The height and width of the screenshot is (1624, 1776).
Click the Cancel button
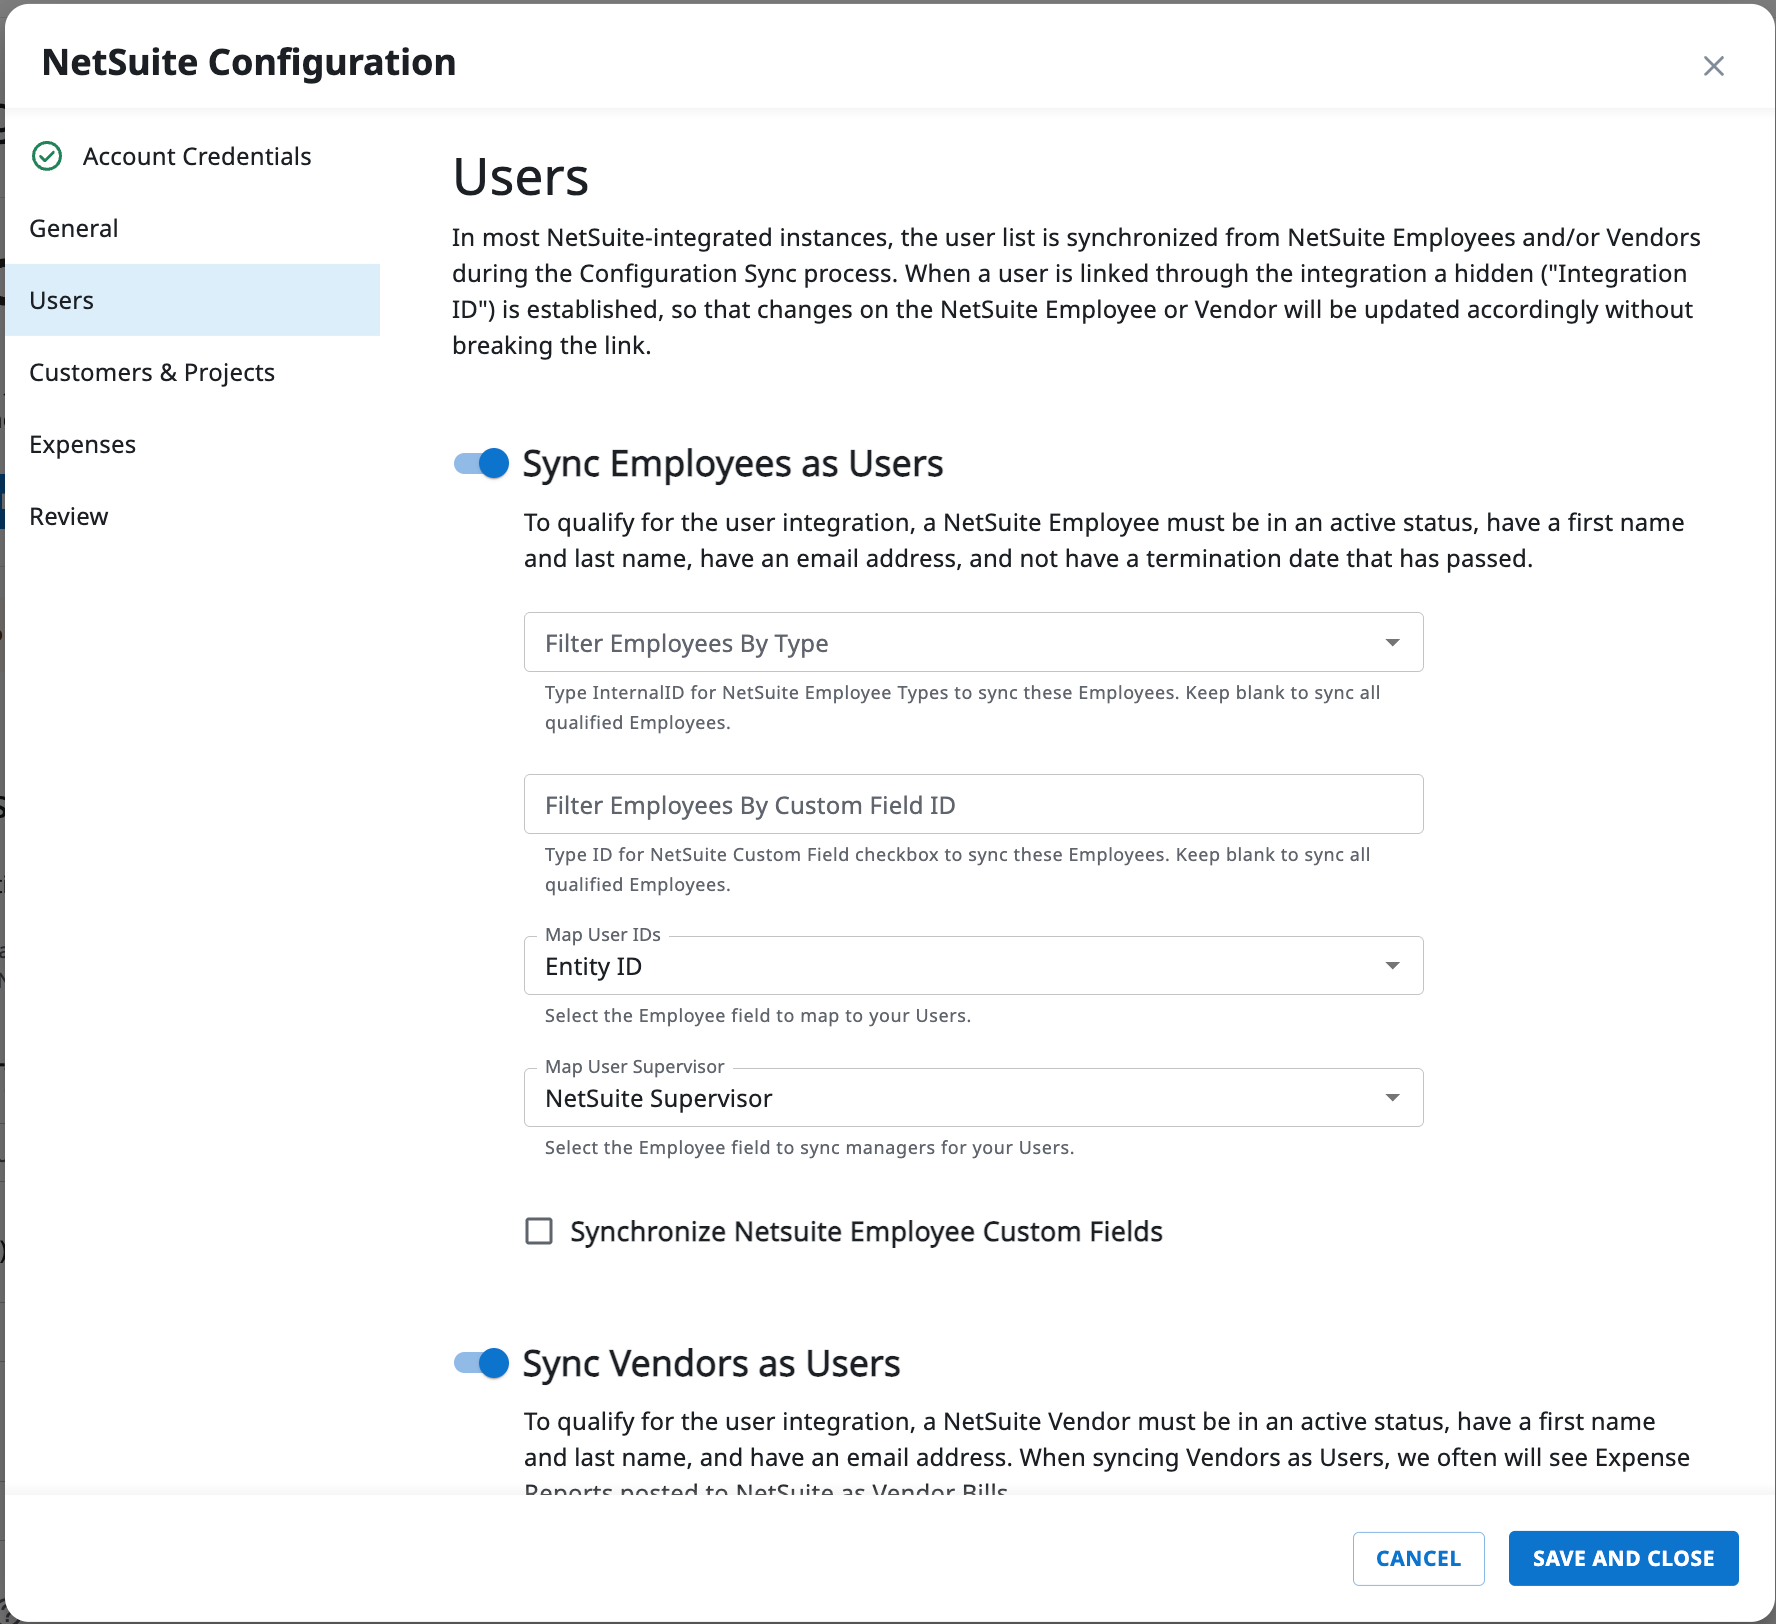(x=1418, y=1558)
